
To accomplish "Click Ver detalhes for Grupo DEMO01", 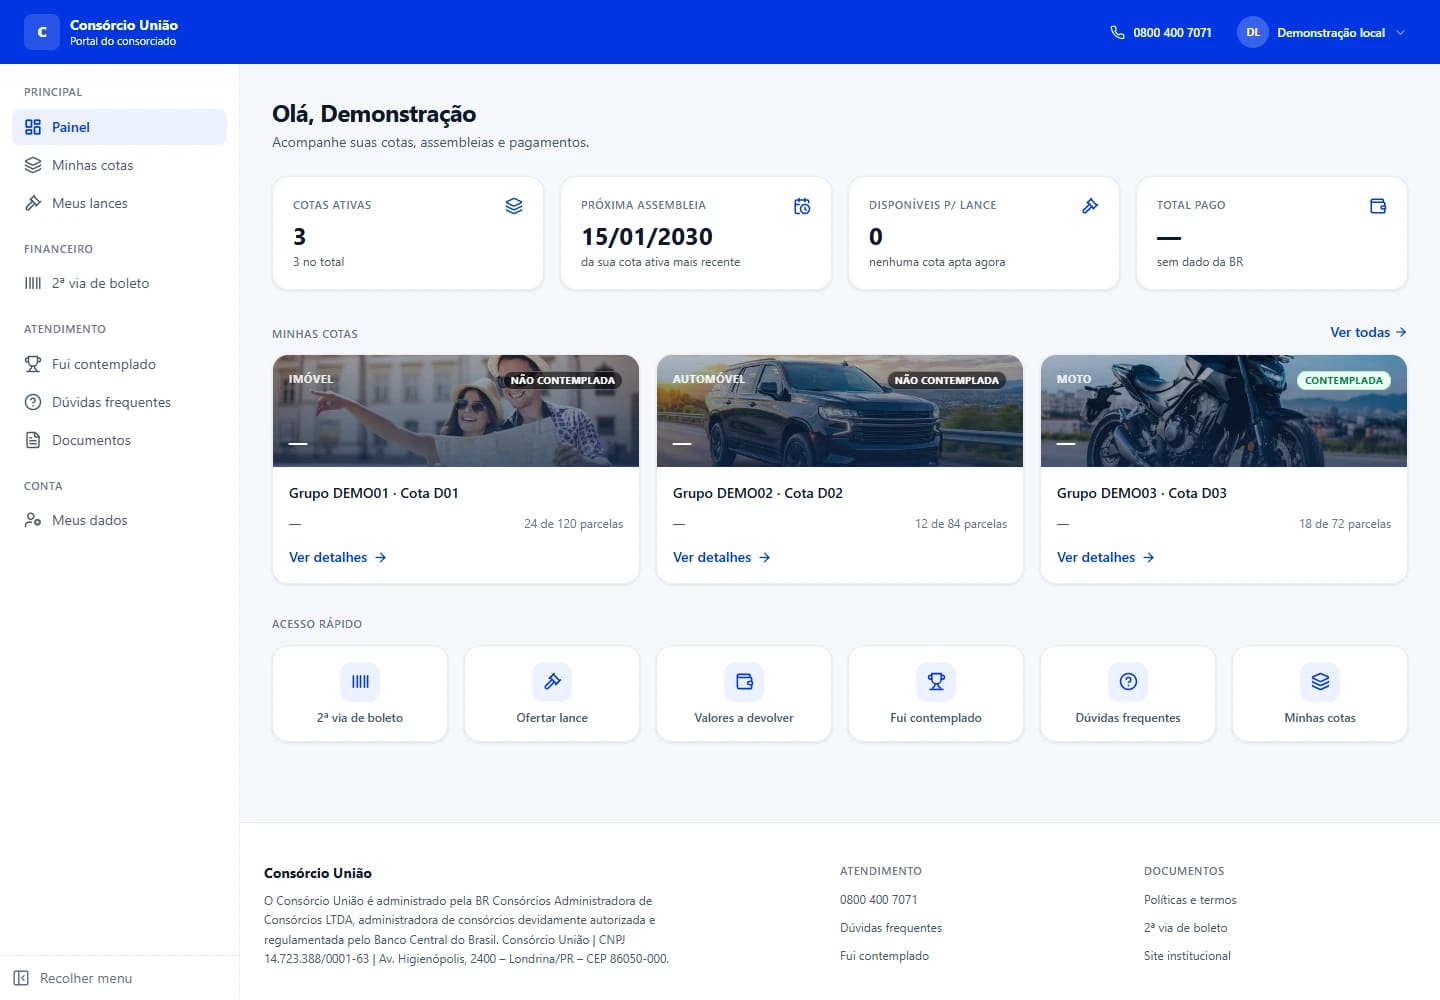I will [x=338, y=557].
